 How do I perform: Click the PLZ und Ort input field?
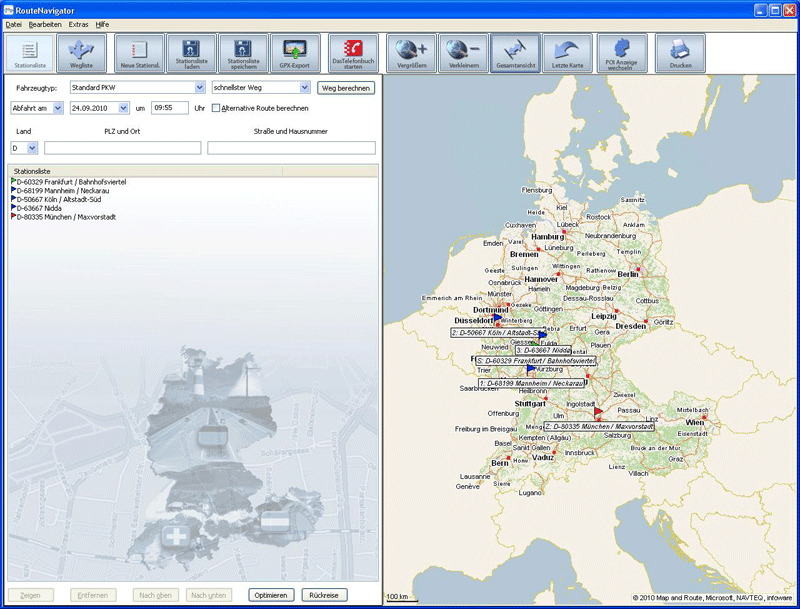[122, 148]
